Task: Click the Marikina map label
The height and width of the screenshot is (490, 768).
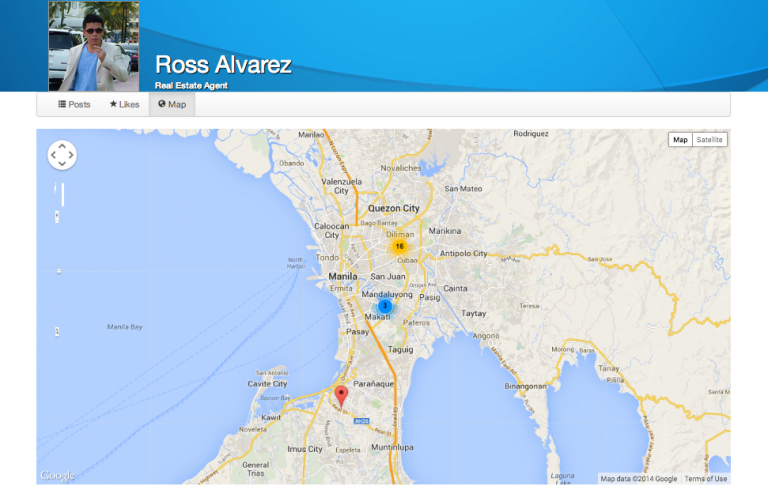Action: click(445, 231)
